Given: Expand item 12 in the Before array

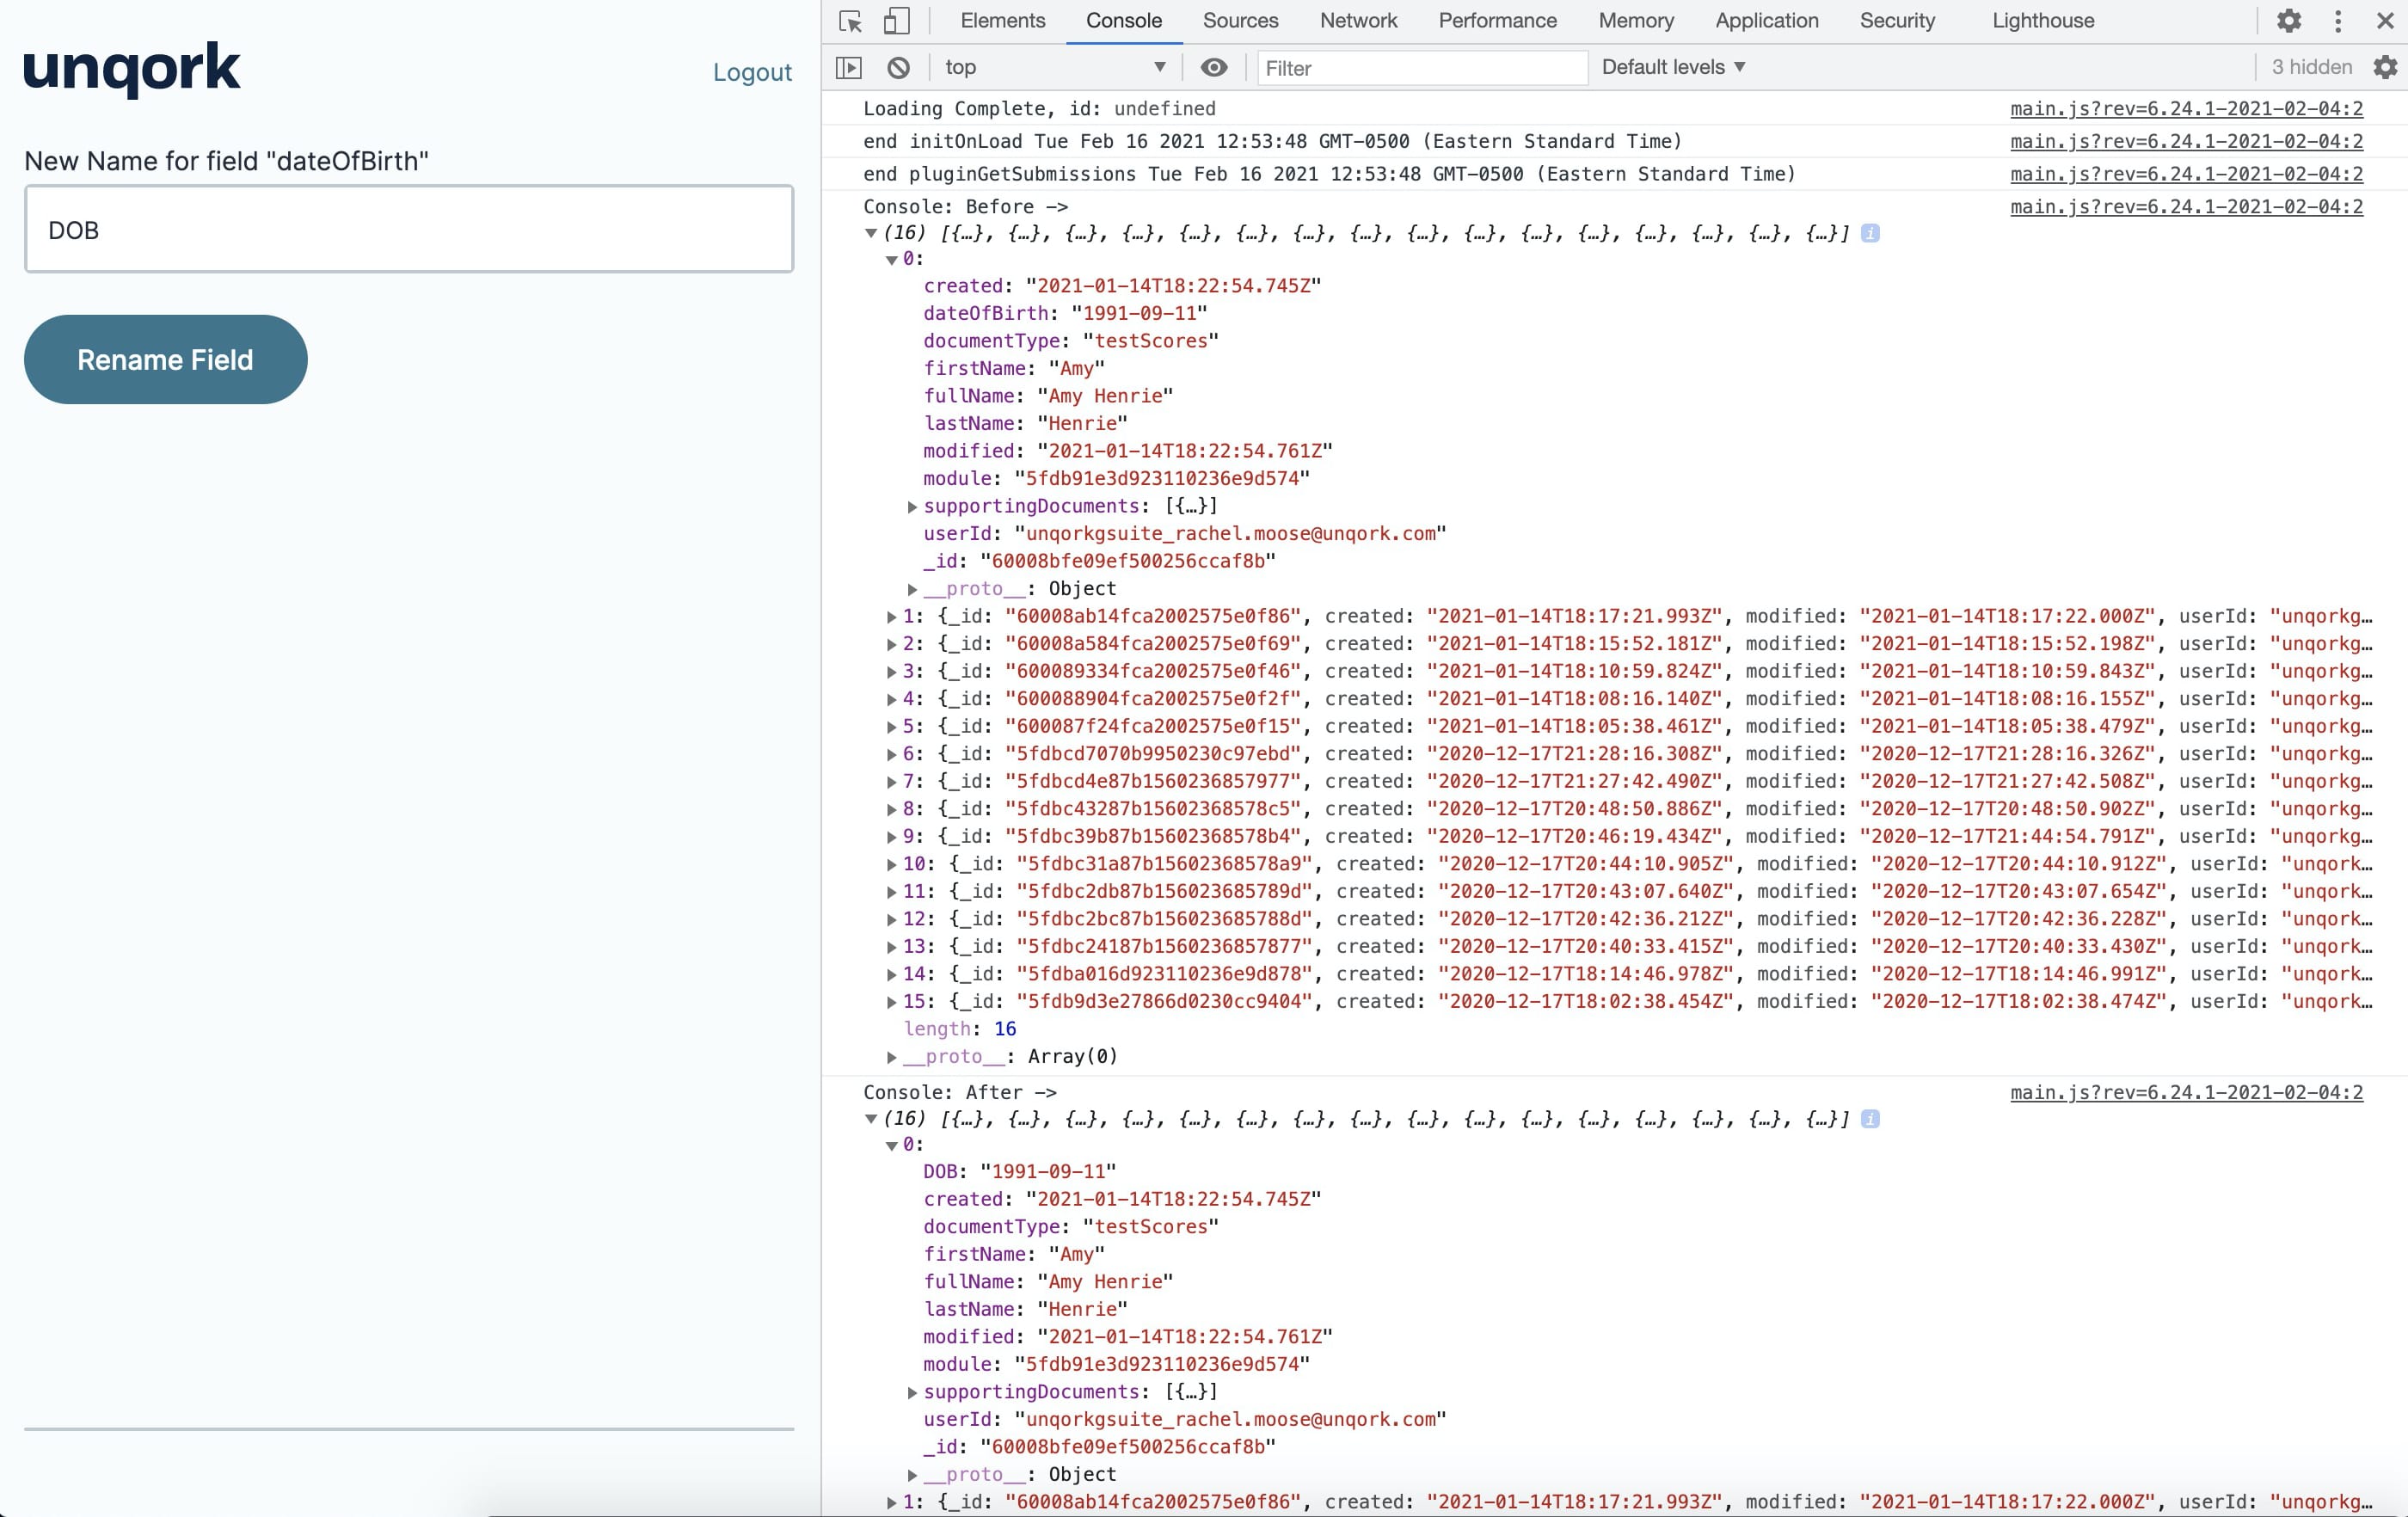Looking at the screenshot, I should coord(891,920).
